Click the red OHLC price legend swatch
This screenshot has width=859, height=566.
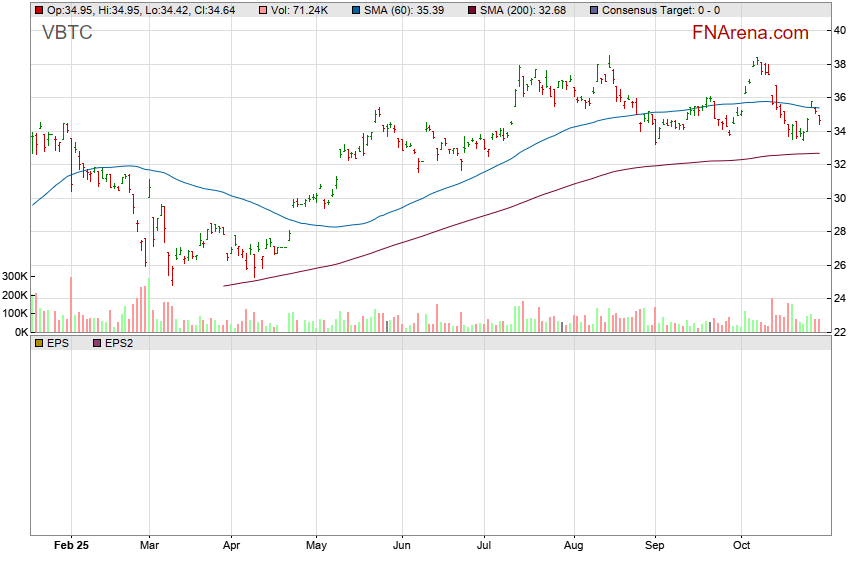[x=39, y=10]
